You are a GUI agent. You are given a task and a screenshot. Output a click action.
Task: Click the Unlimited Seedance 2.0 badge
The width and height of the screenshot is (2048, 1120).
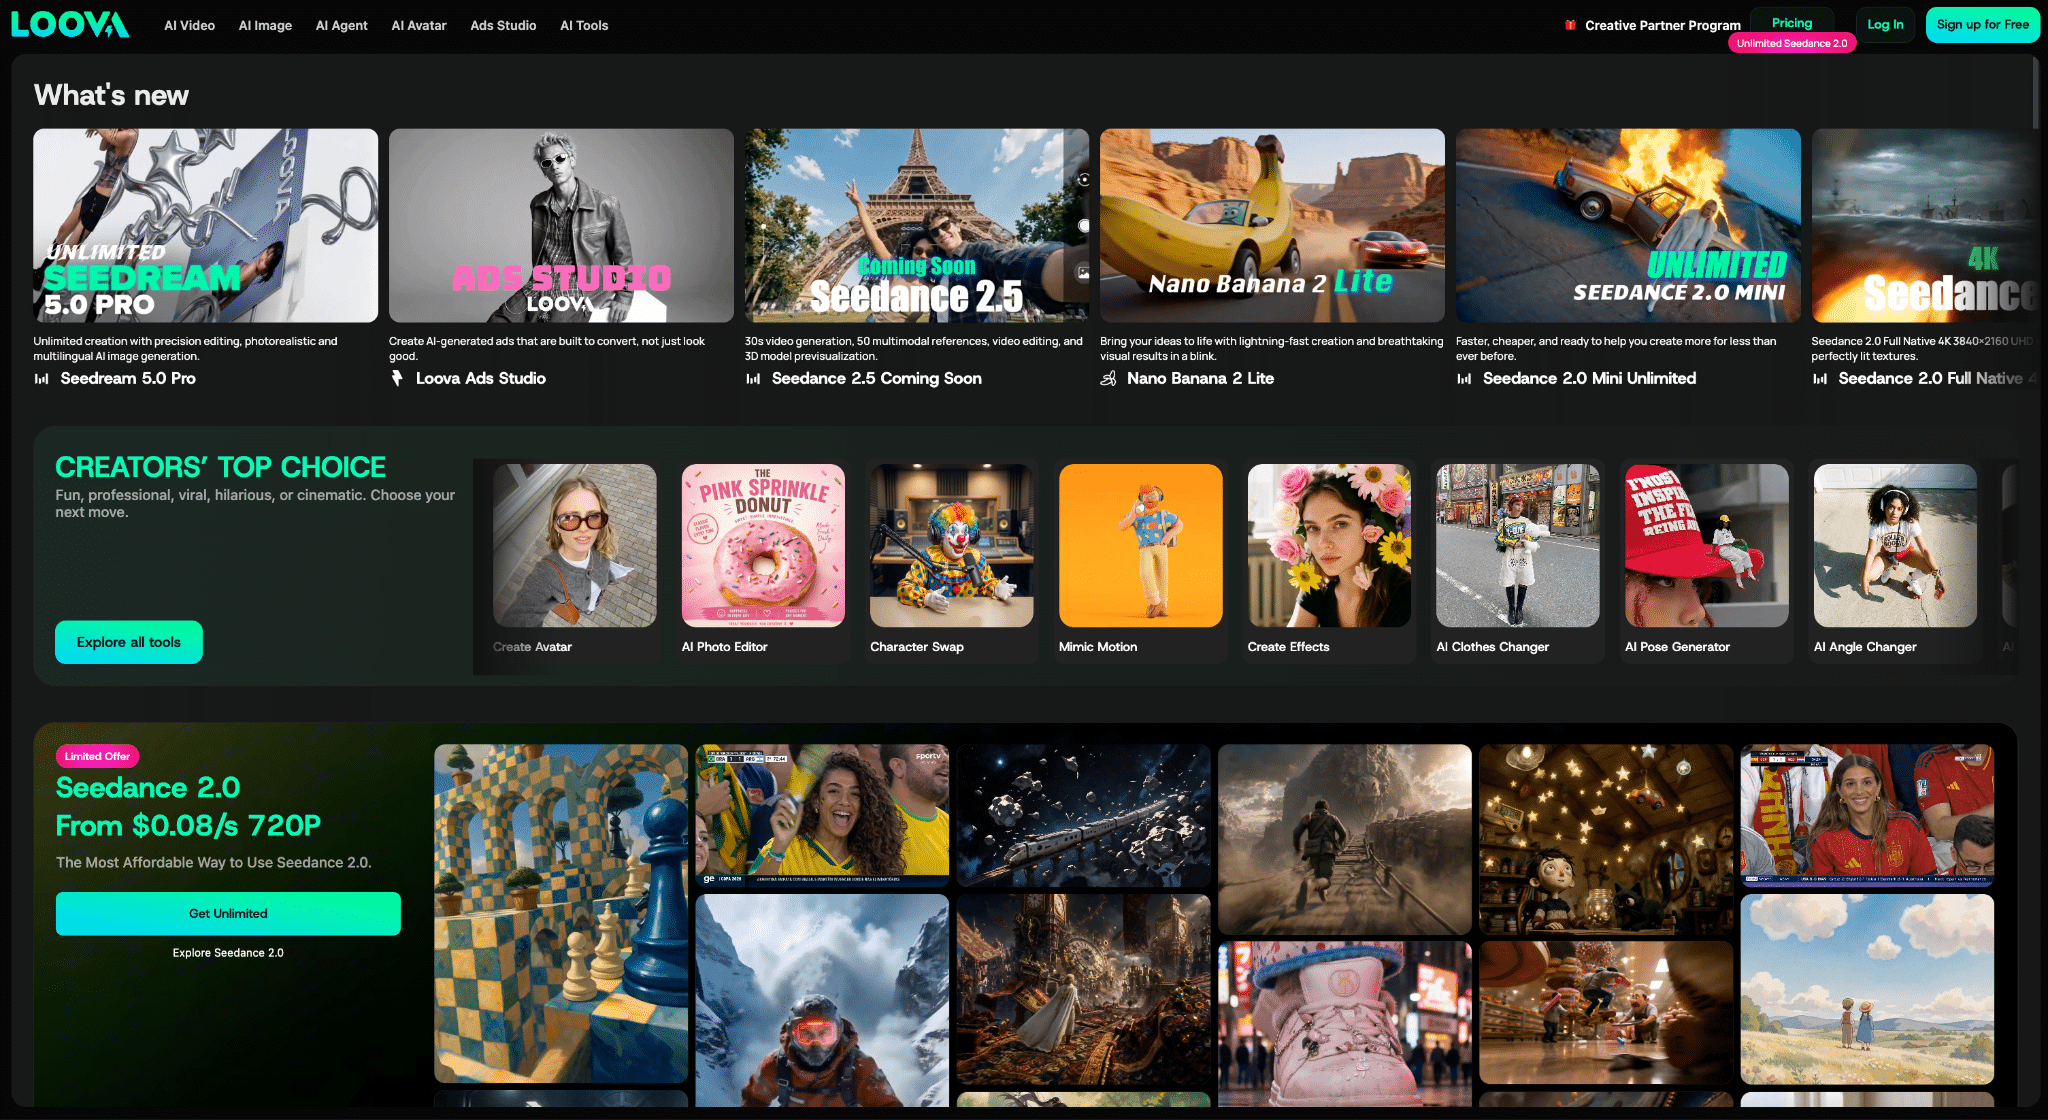point(1792,43)
